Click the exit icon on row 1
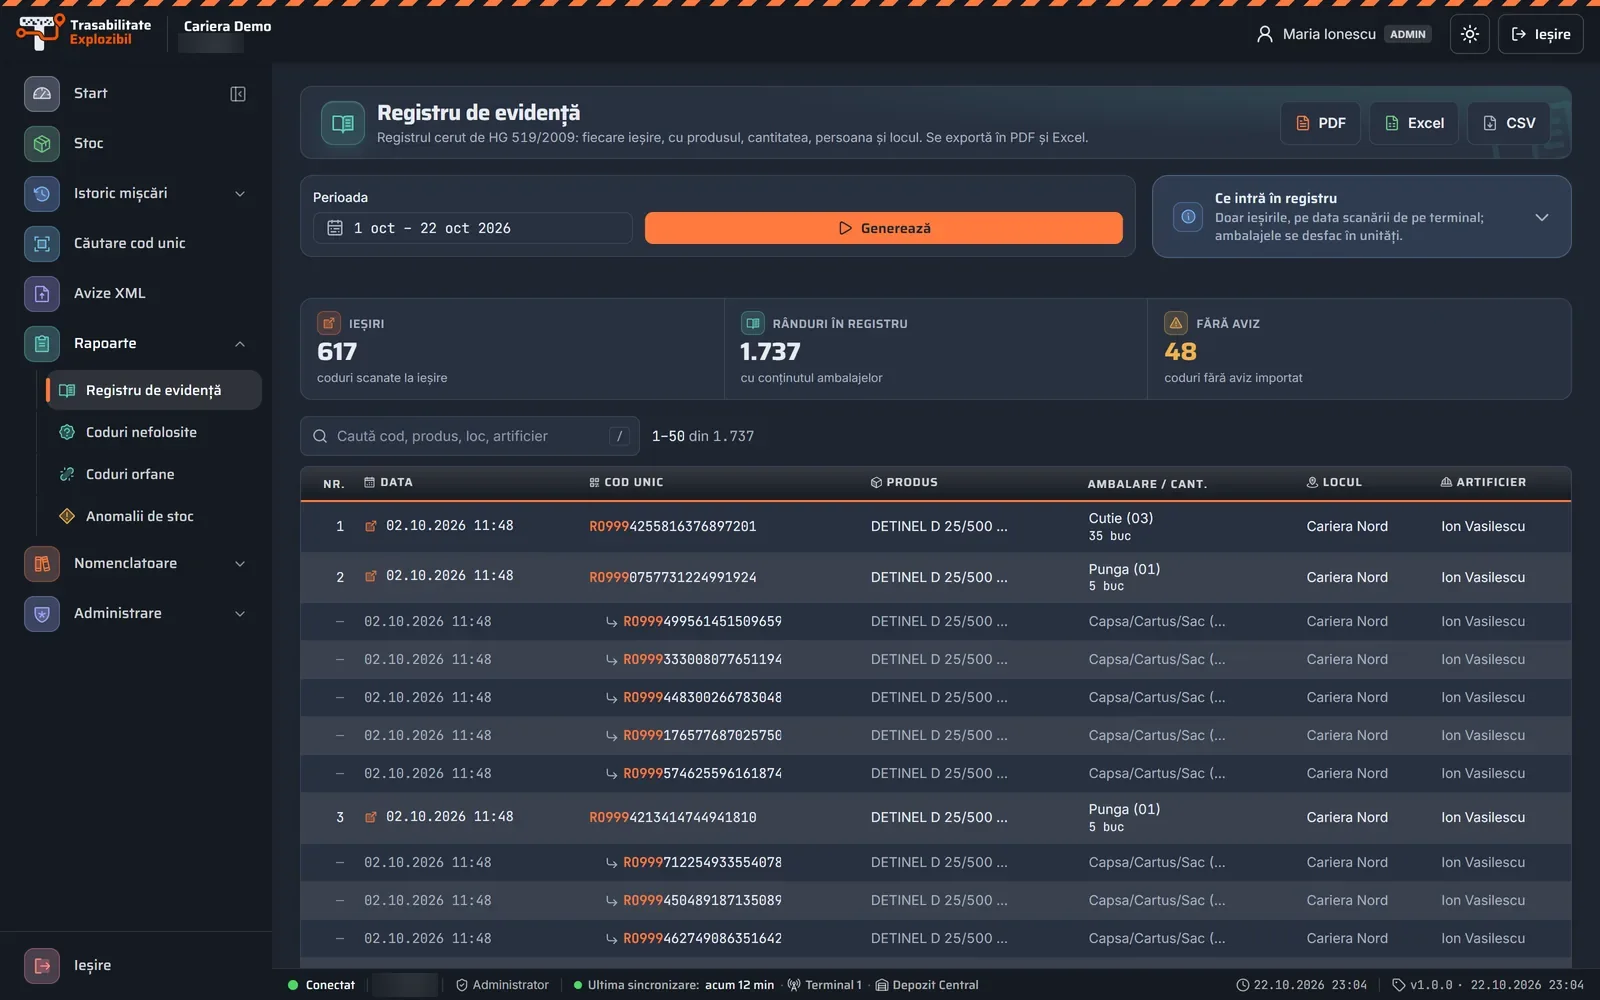The image size is (1600, 1000). click(x=371, y=526)
